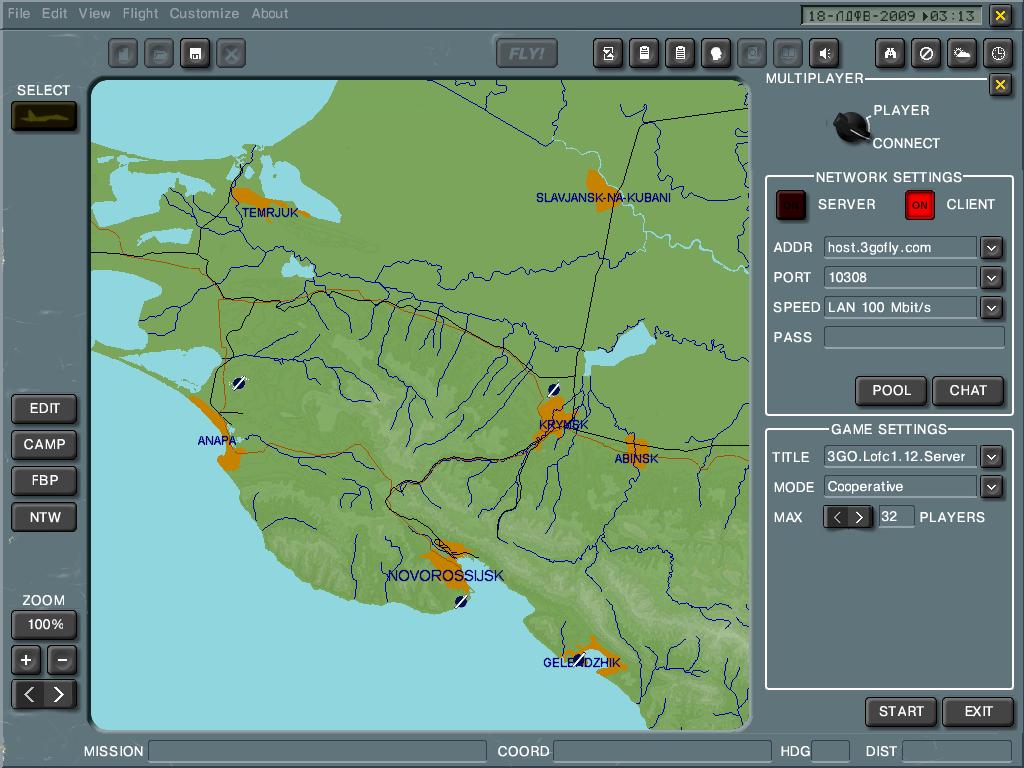Click the CHAT button
The image size is (1024, 768).
click(967, 390)
